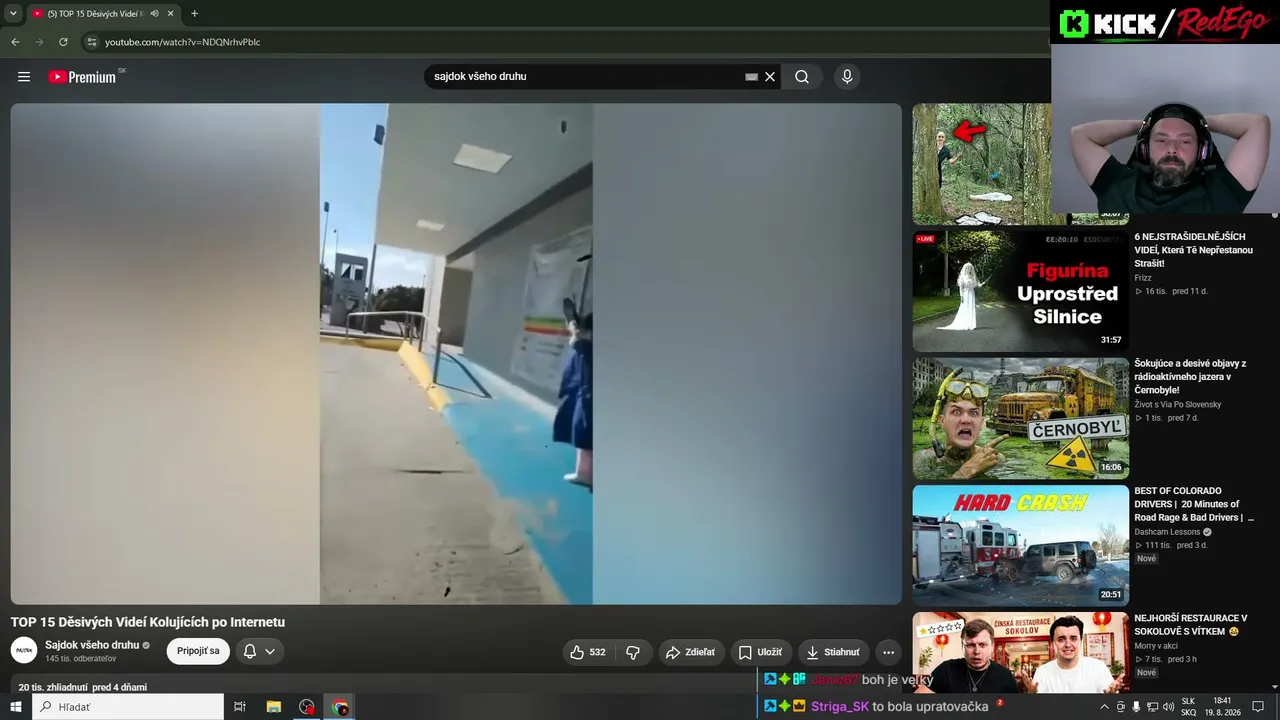This screenshot has height=720, width=1280.
Task: Save the video with Uložiť
Action: tap(761, 652)
